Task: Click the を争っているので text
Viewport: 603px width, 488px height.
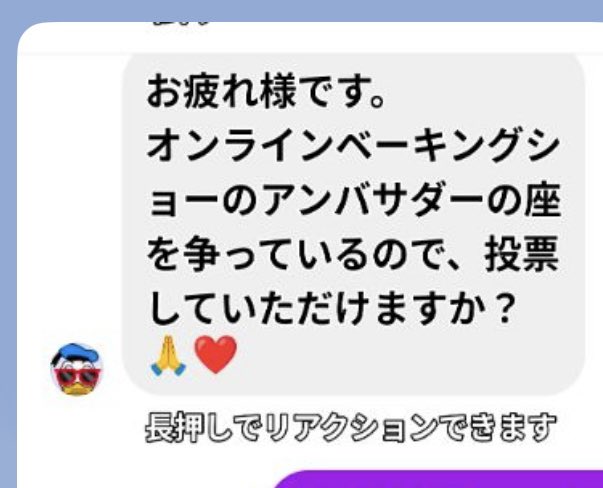Action: (294, 256)
